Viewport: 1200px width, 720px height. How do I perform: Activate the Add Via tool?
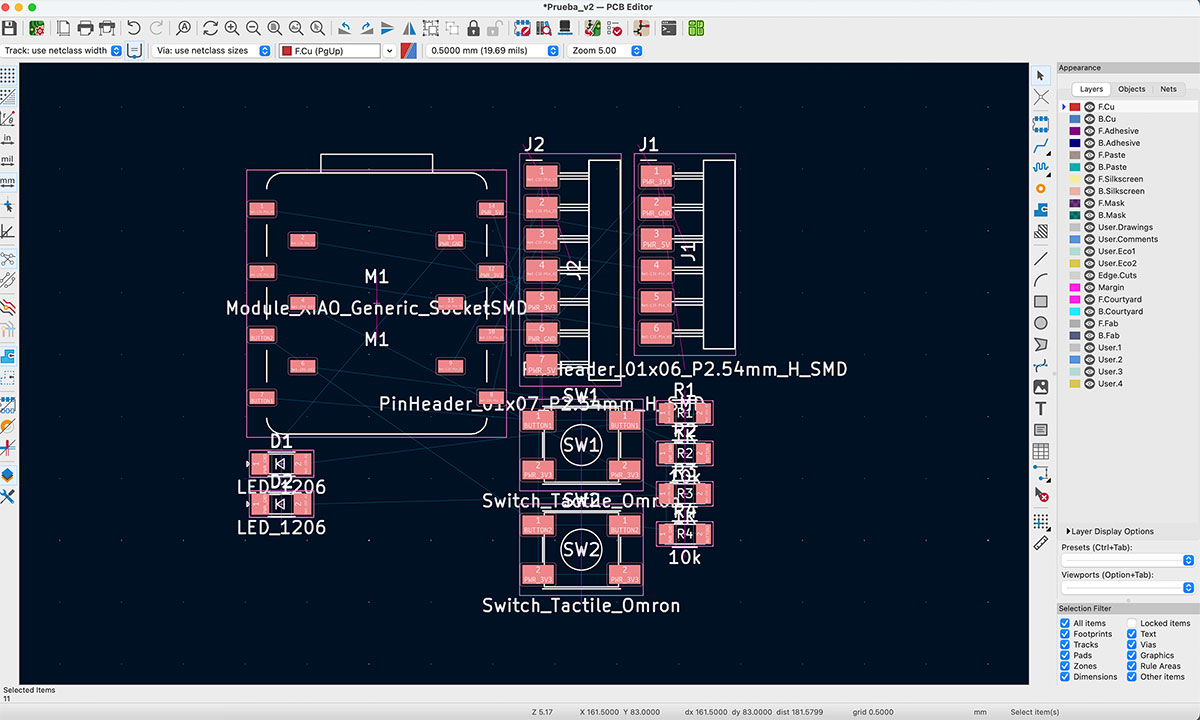tap(1041, 190)
